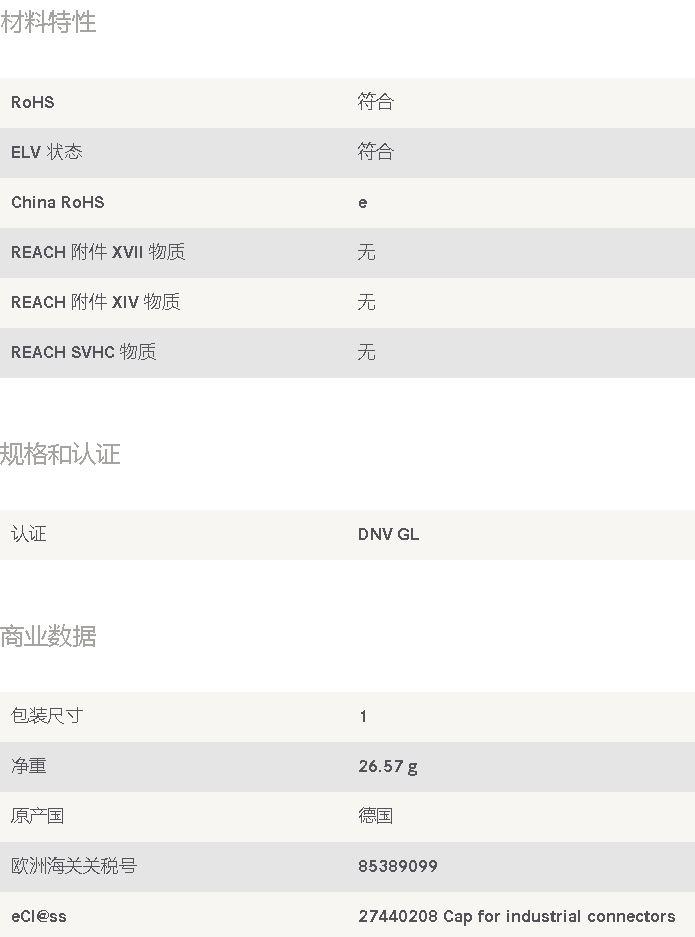Image resolution: width=695 pixels, height=937 pixels.
Task: Click the 符合 value for RoHS
Action: click(x=375, y=102)
